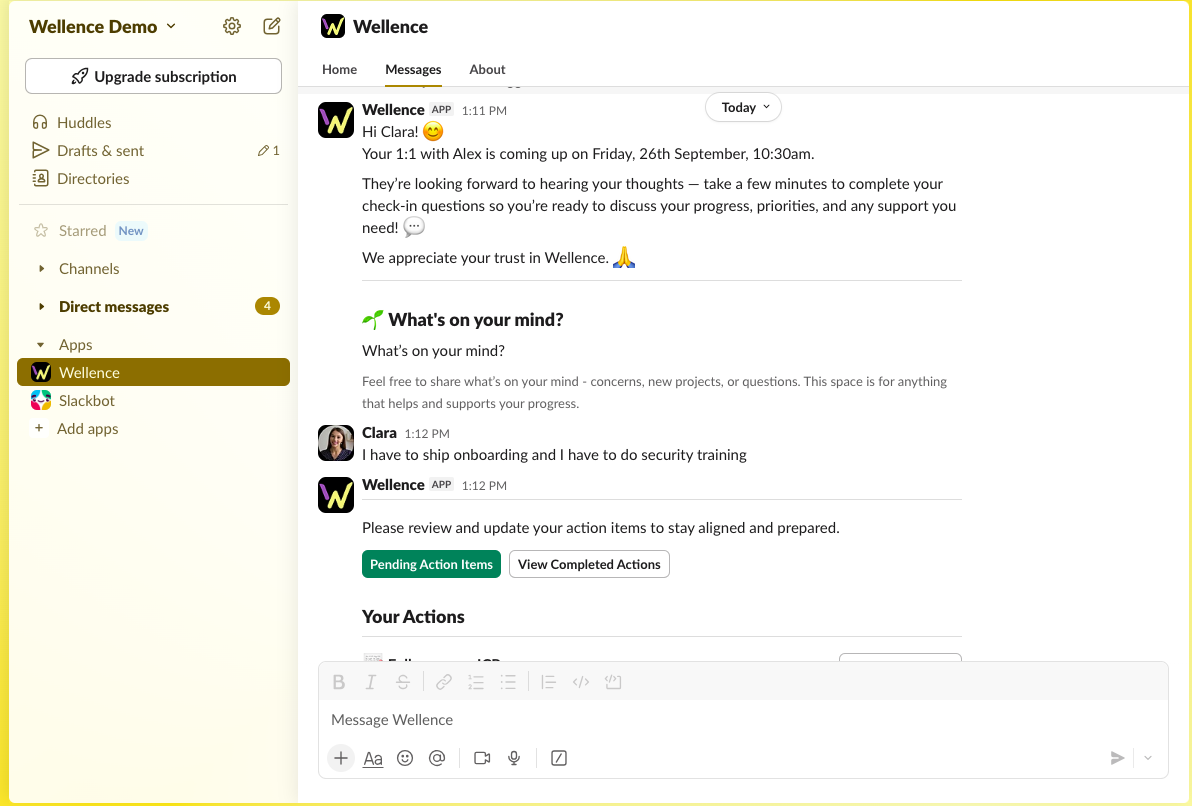
Task: Click Add apps in sidebar
Action: [87, 428]
